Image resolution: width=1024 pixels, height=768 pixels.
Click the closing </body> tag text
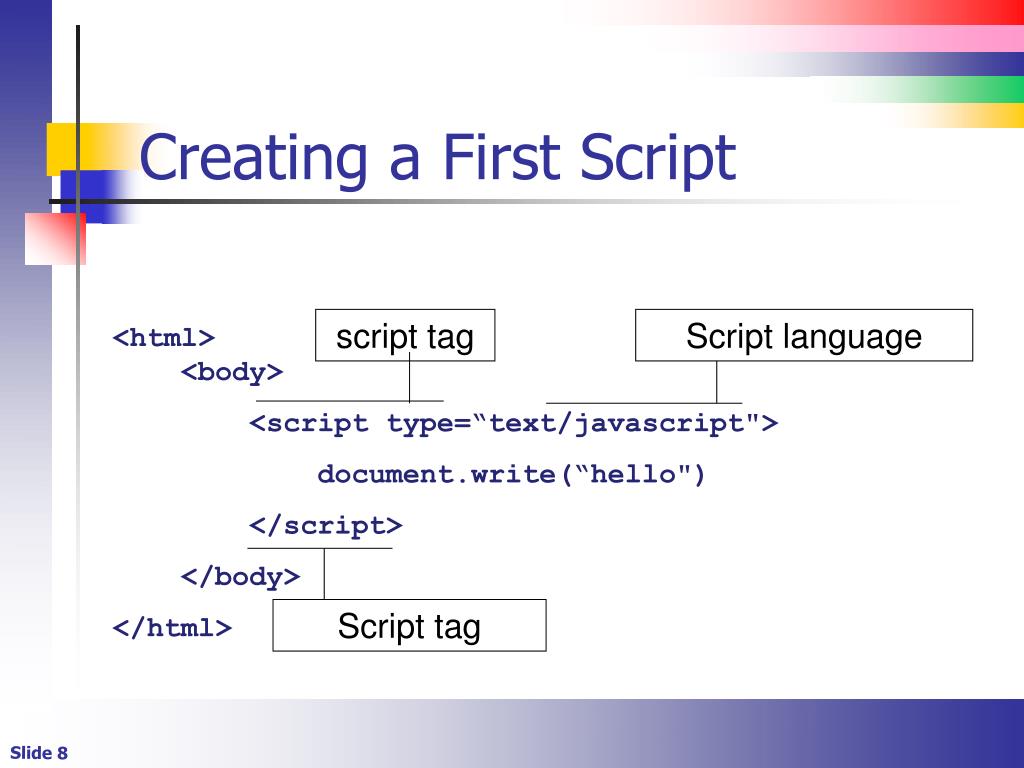(x=240, y=577)
